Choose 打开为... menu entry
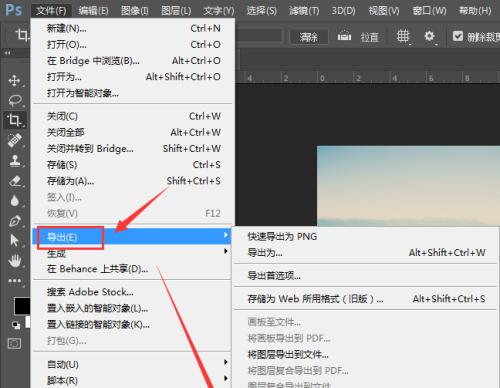 click(x=133, y=77)
